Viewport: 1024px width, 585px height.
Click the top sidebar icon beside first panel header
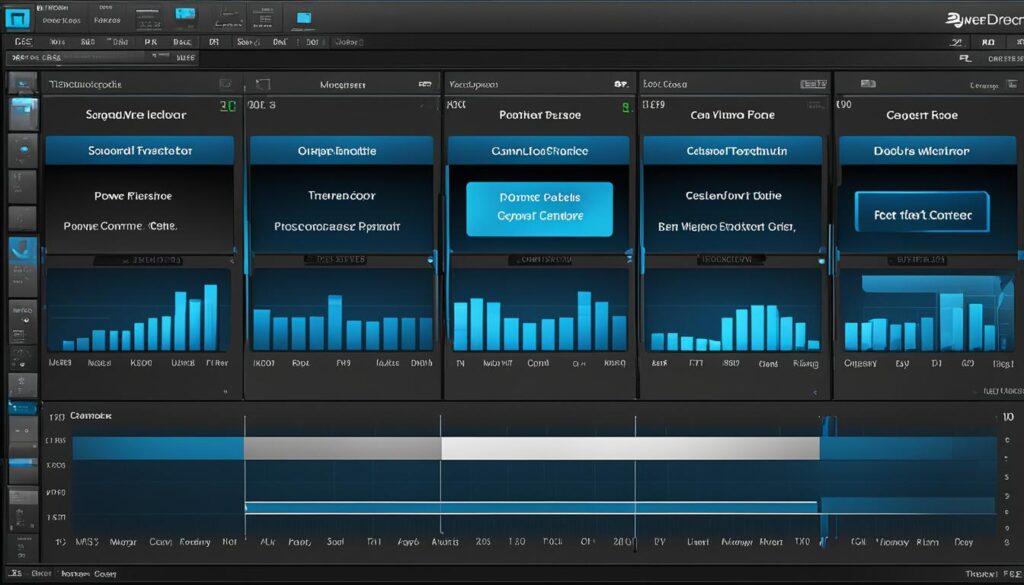(22, 84)
